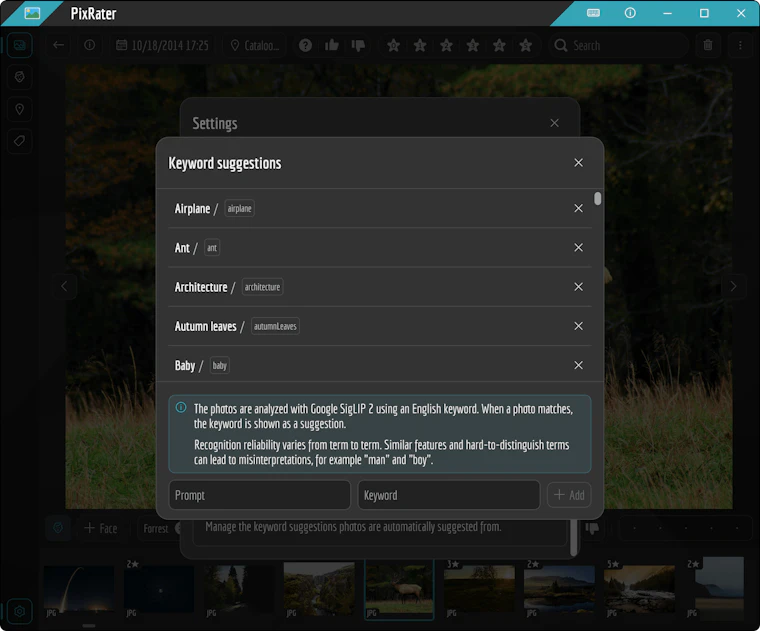This screenshot has width=760, height=631.
Task: Select the autumnLeaves tag chip
Action: (x=275, y=326)
